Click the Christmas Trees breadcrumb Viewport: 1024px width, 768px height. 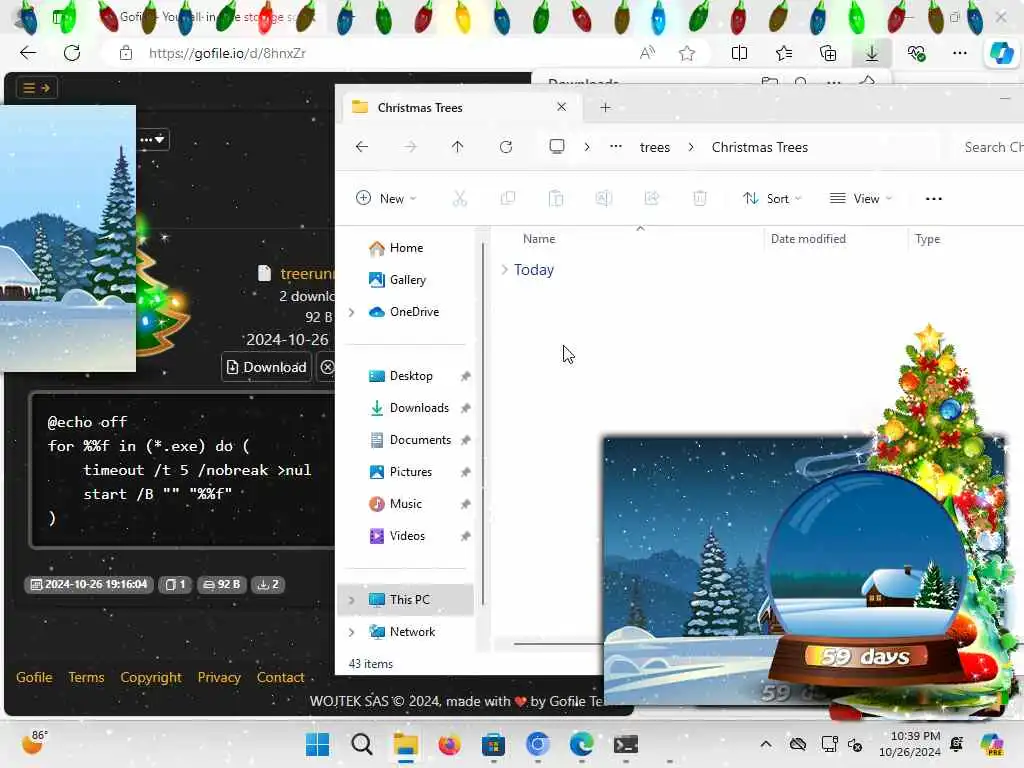(760, 147)
